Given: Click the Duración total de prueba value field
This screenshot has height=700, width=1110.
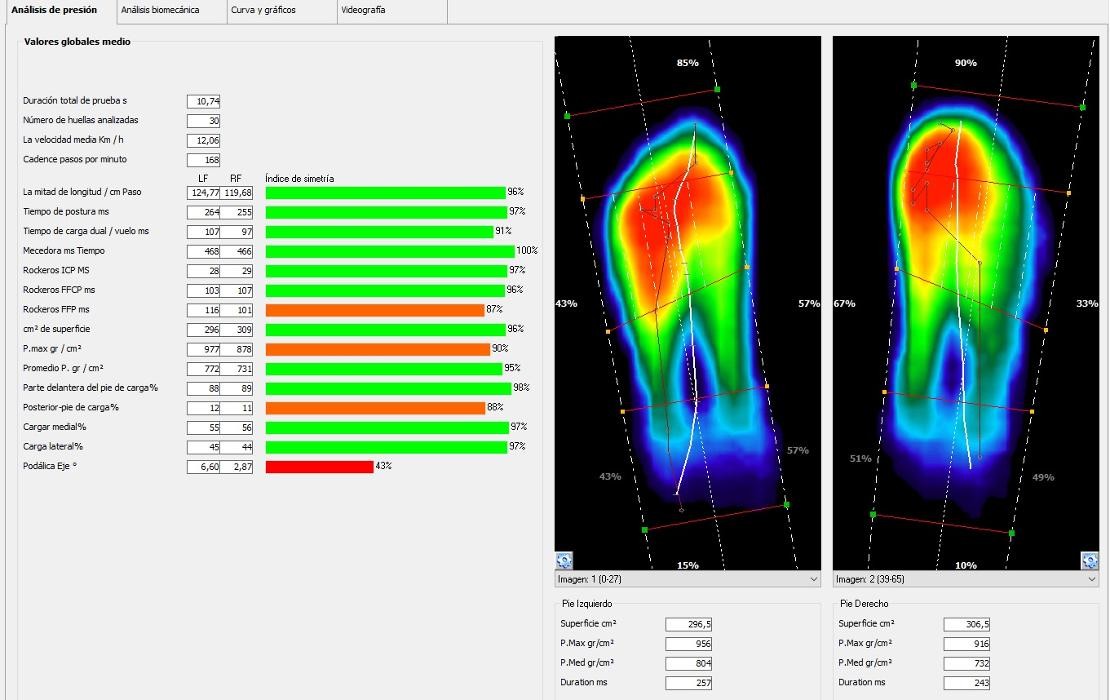Looking at the screenshot, I should click(204, 101).
